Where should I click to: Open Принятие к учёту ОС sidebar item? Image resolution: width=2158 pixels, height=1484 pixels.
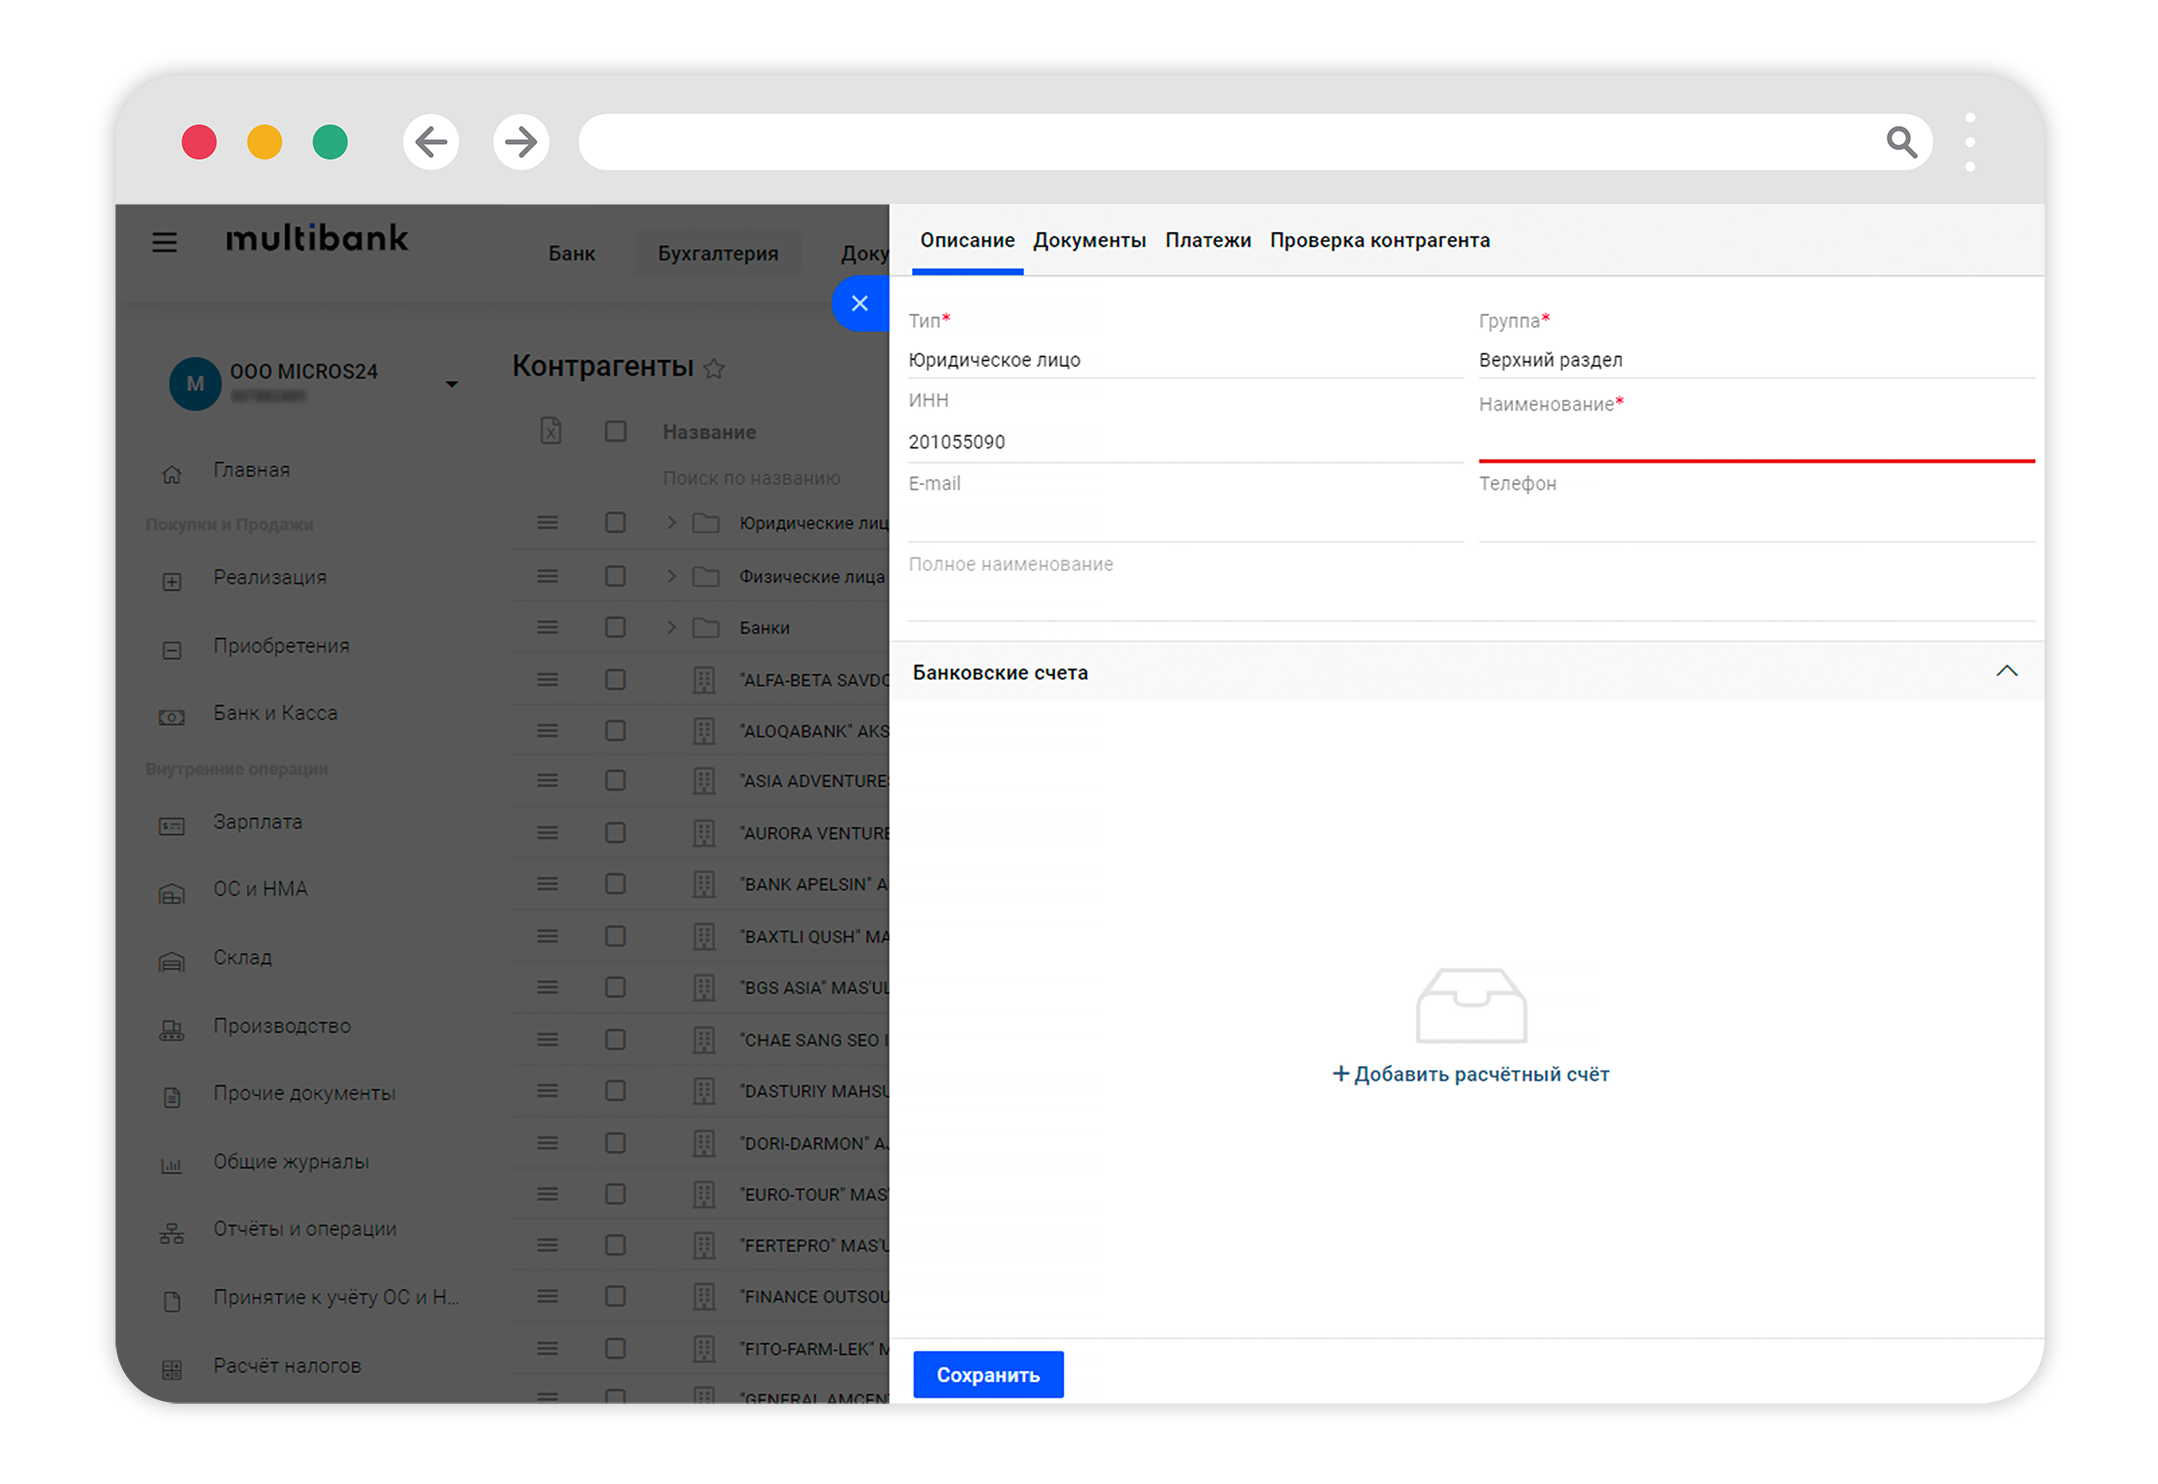[336, 1297]
